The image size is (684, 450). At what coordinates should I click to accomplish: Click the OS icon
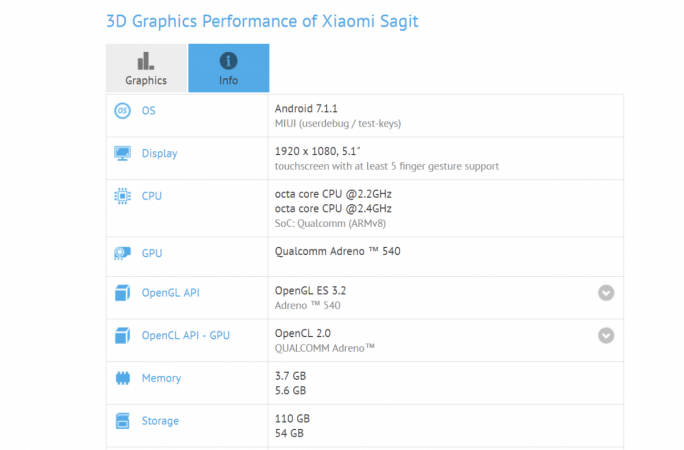[122, 110]
